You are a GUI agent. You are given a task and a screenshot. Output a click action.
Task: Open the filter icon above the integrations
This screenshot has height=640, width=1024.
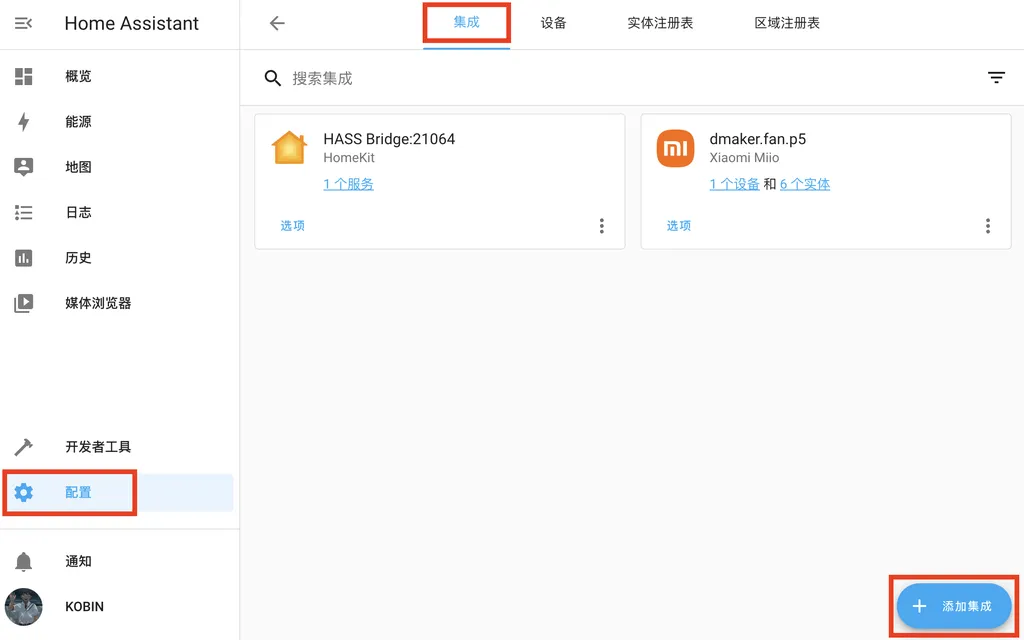tap(996, 77)
